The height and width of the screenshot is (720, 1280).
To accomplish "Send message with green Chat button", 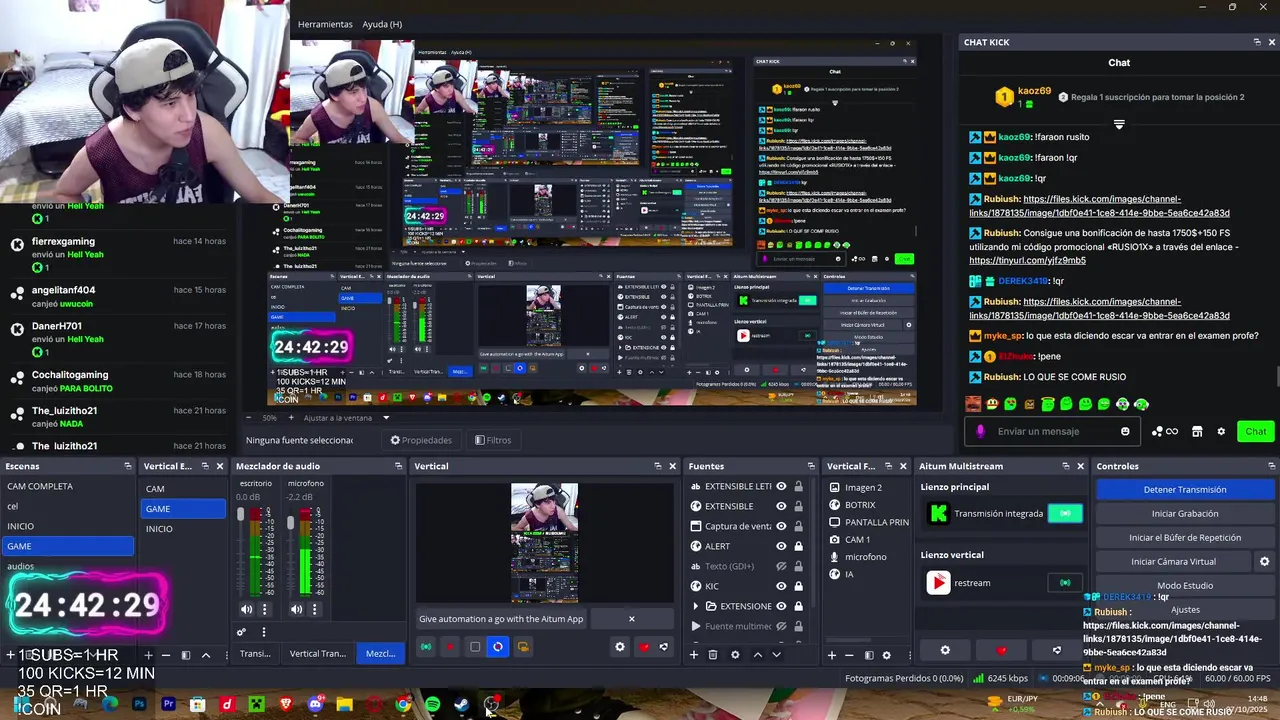I will (x=1256, y=432).
